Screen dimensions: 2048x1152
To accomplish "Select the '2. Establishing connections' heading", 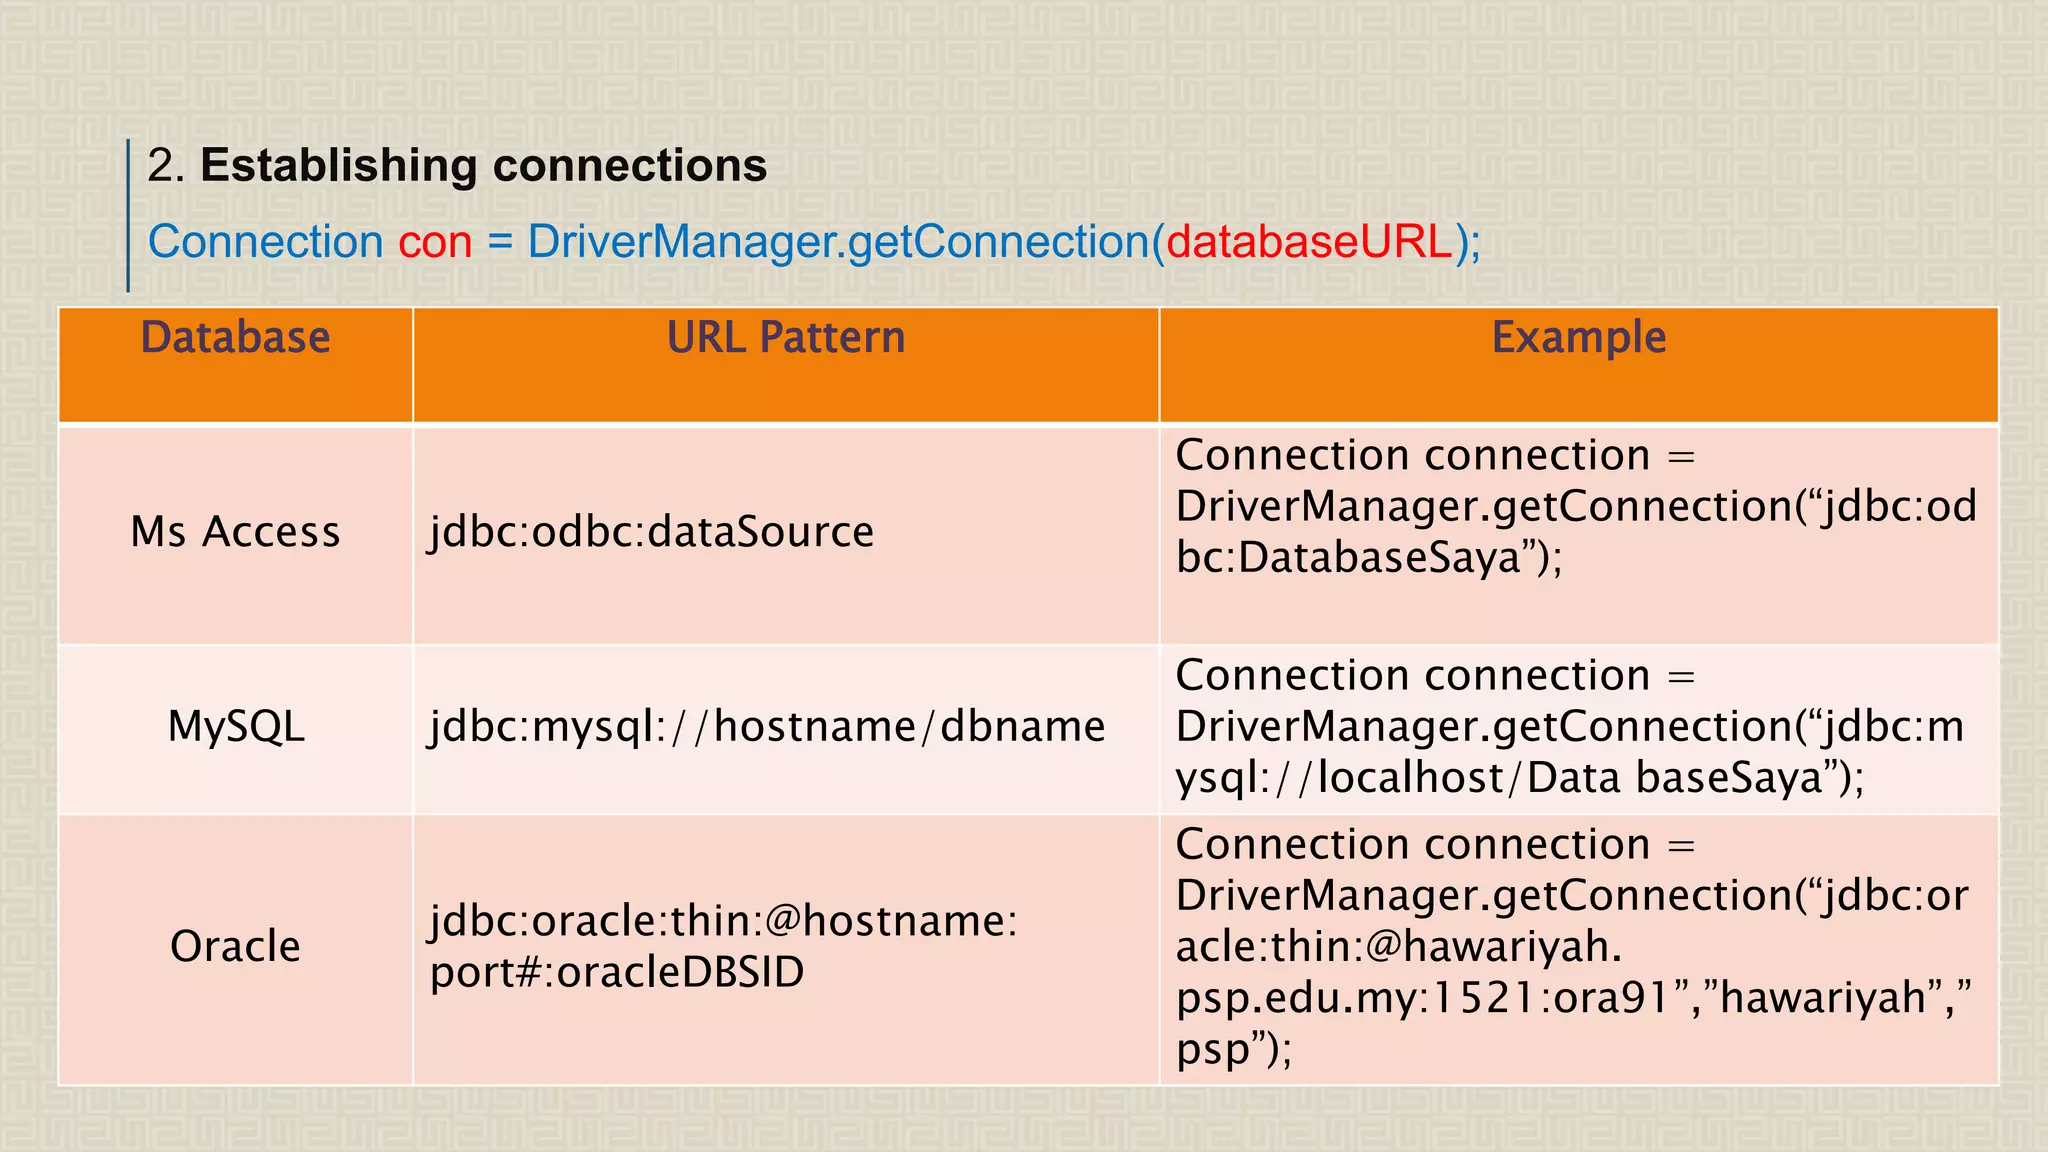I will pyautogui.click(x=457, y=166).
